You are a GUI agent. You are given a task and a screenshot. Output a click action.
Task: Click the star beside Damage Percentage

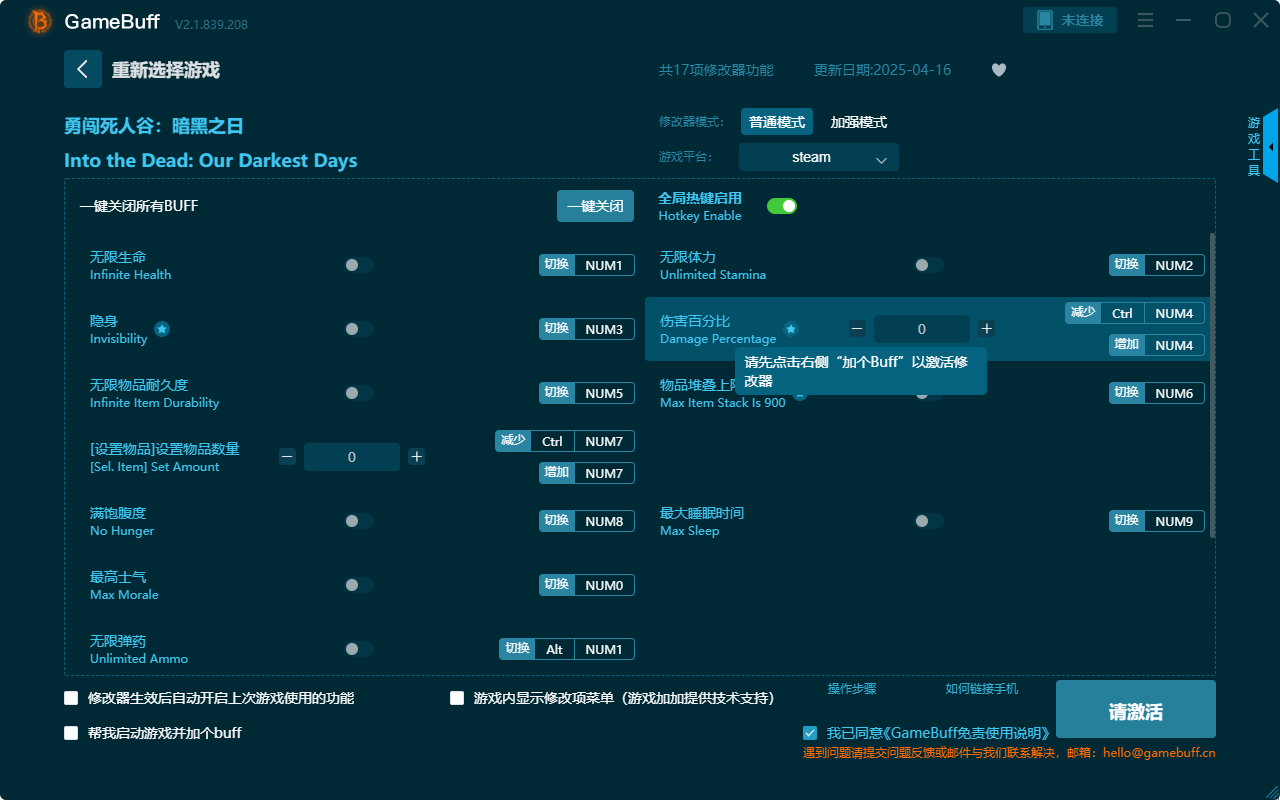[x=791, y=328]
